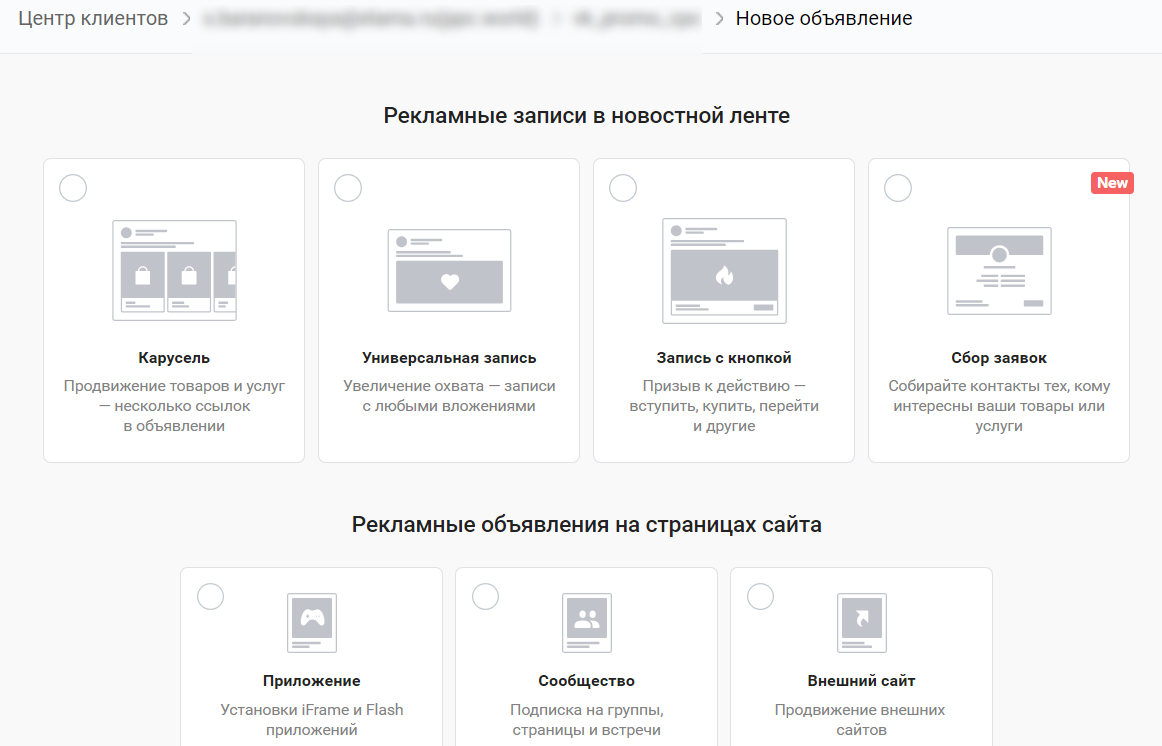1162x746 pixels.
Task: Select the Сообщество radio button
Action: pos(485,596)
